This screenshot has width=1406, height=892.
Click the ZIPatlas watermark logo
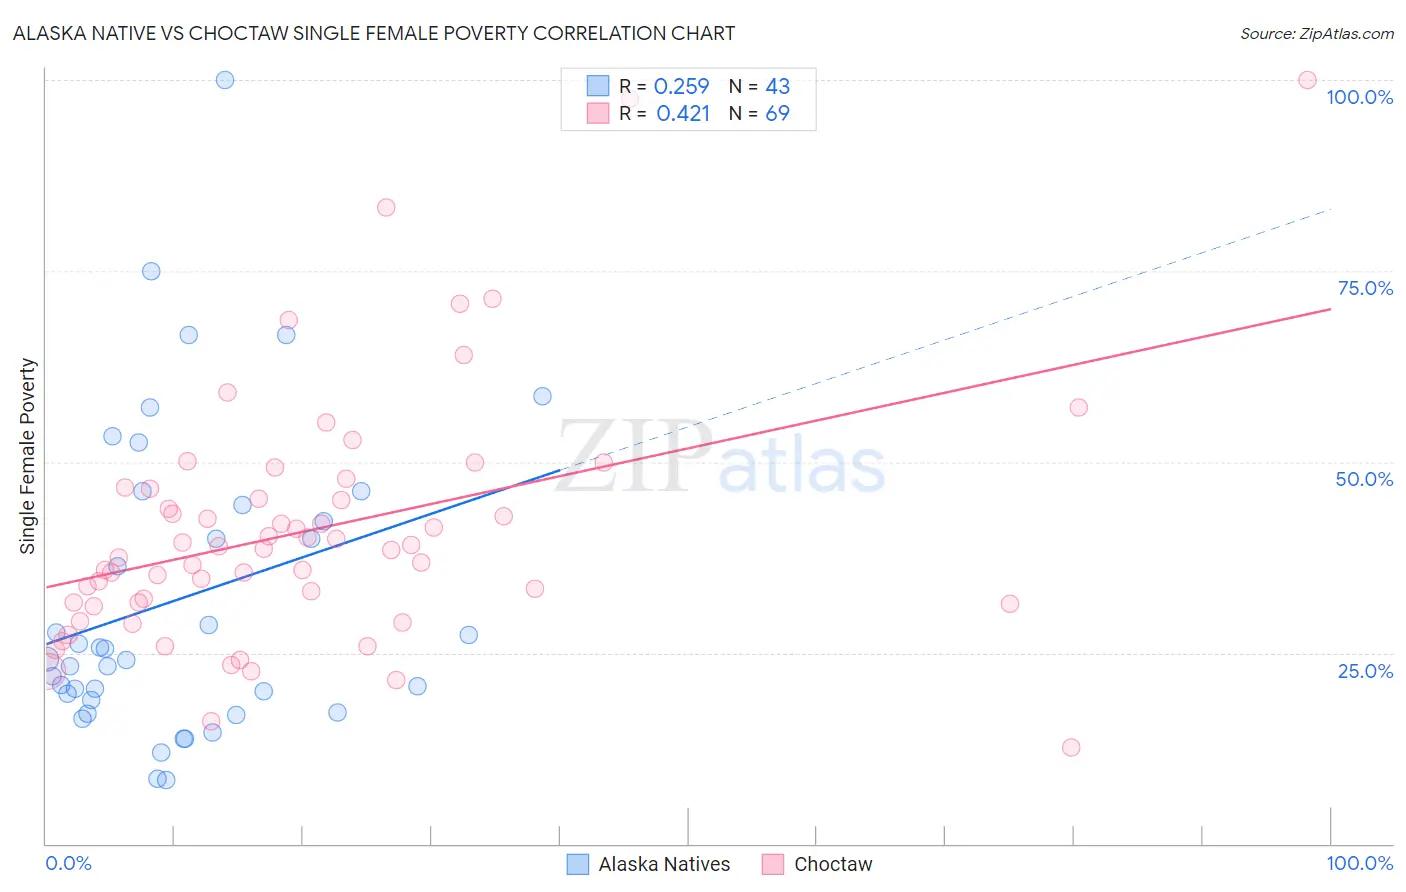point(721,458)
